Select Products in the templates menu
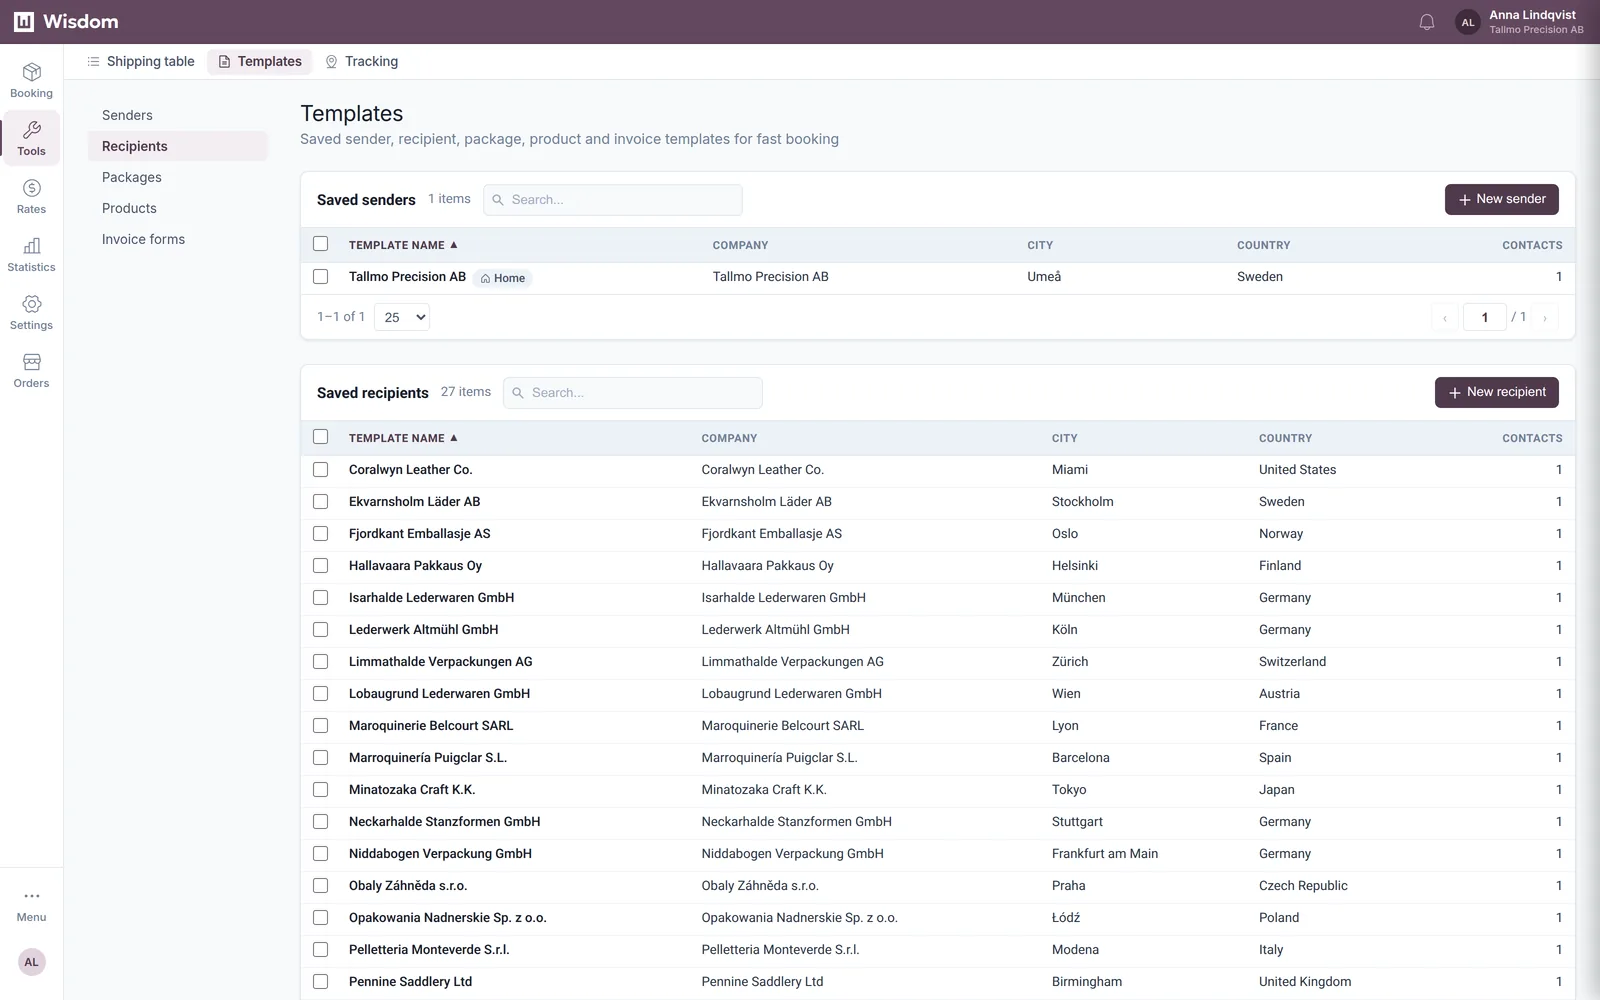This screenshot has height=1000, width=1600. [x=178, y=208]
